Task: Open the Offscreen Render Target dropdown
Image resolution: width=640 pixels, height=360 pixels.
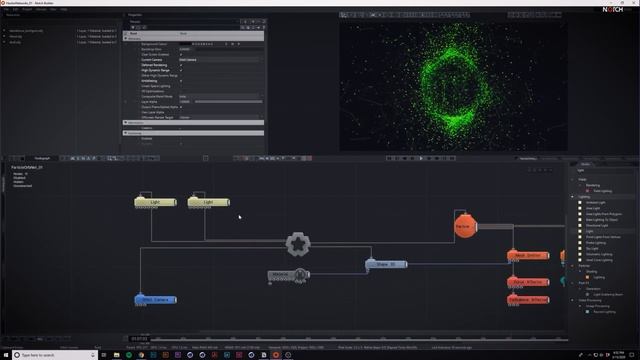Action: pos(220,117)
